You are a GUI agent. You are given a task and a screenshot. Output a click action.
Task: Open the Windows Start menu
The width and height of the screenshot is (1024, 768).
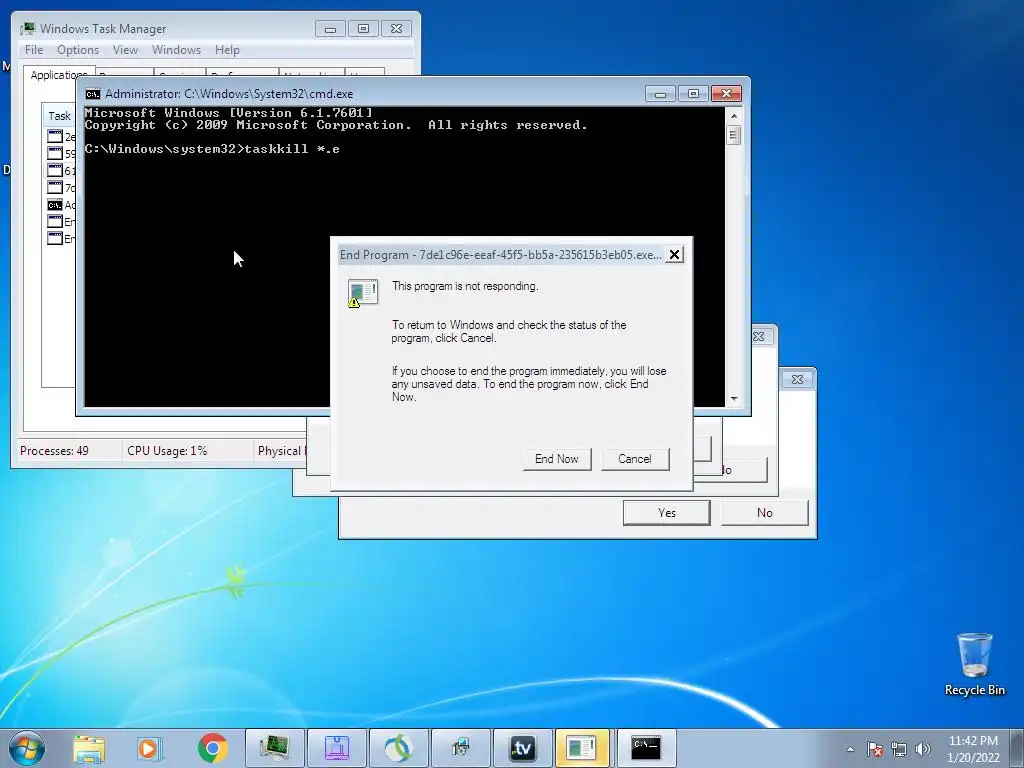tap(27, 748)
